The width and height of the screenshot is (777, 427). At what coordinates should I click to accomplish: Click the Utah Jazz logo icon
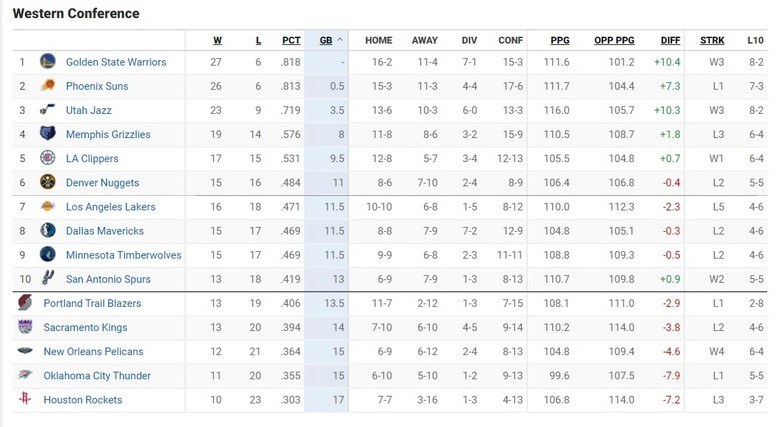[47, 110]
